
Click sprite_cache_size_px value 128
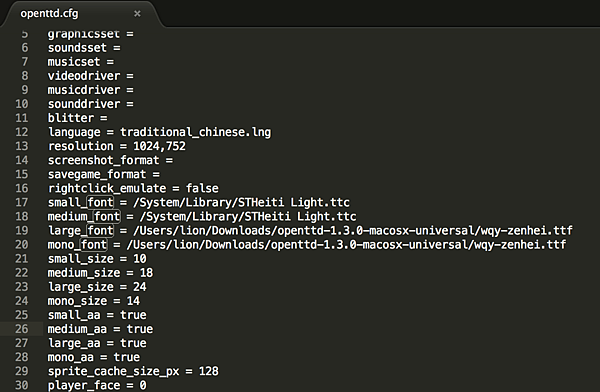209,371
